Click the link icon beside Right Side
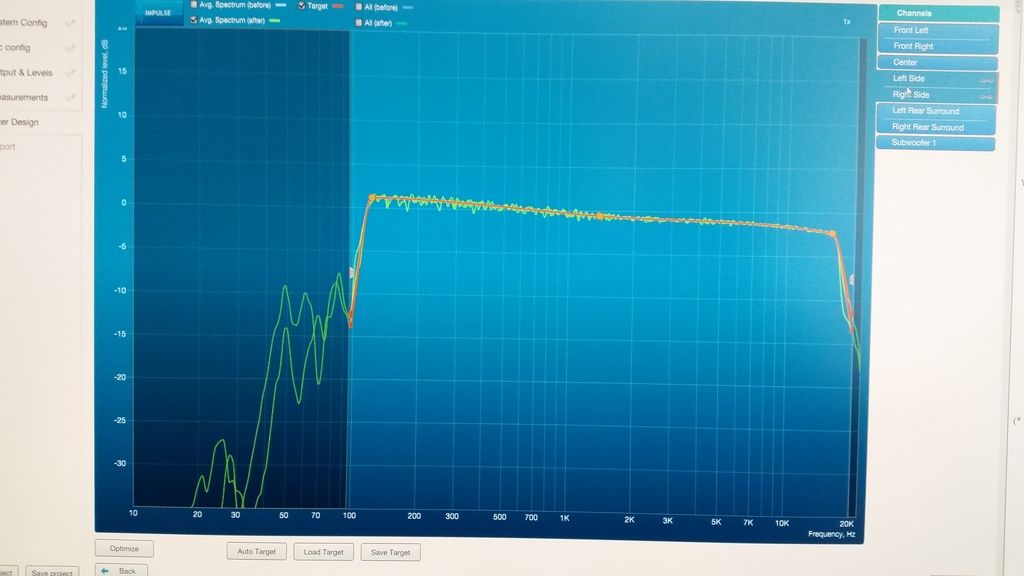 [x=986, y=97]
